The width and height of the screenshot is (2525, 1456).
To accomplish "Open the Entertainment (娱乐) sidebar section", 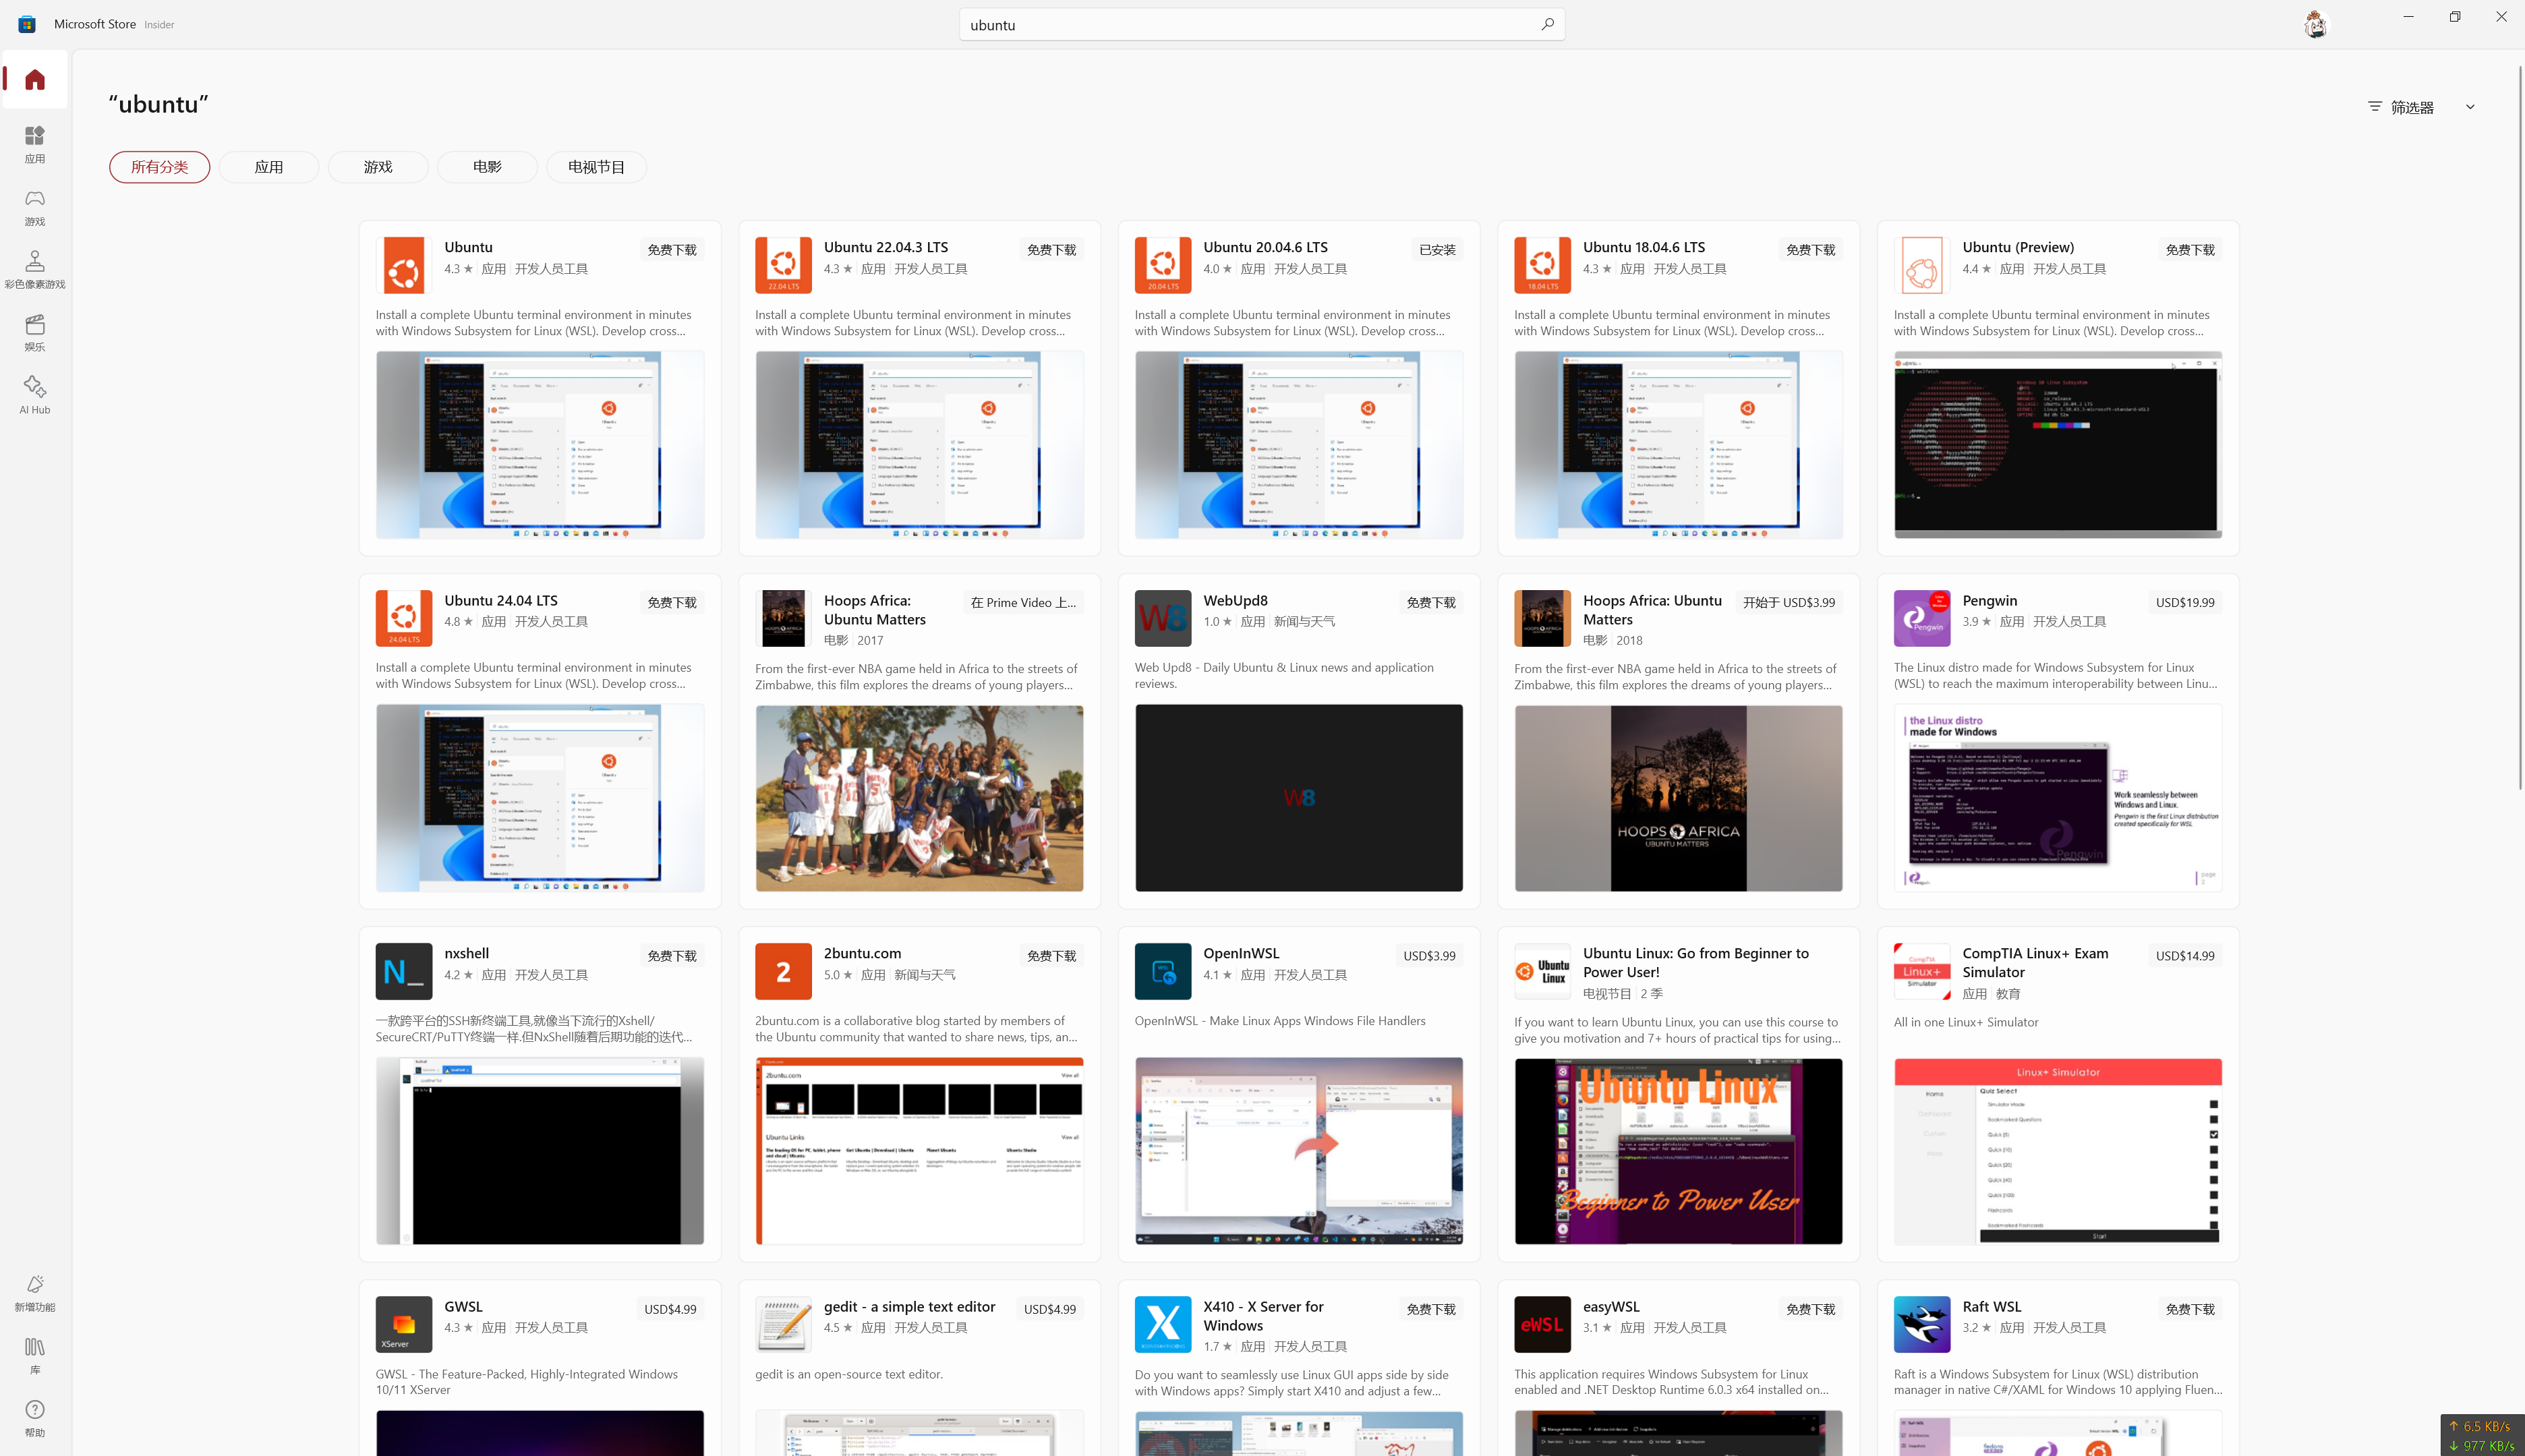I will (35, 332).
